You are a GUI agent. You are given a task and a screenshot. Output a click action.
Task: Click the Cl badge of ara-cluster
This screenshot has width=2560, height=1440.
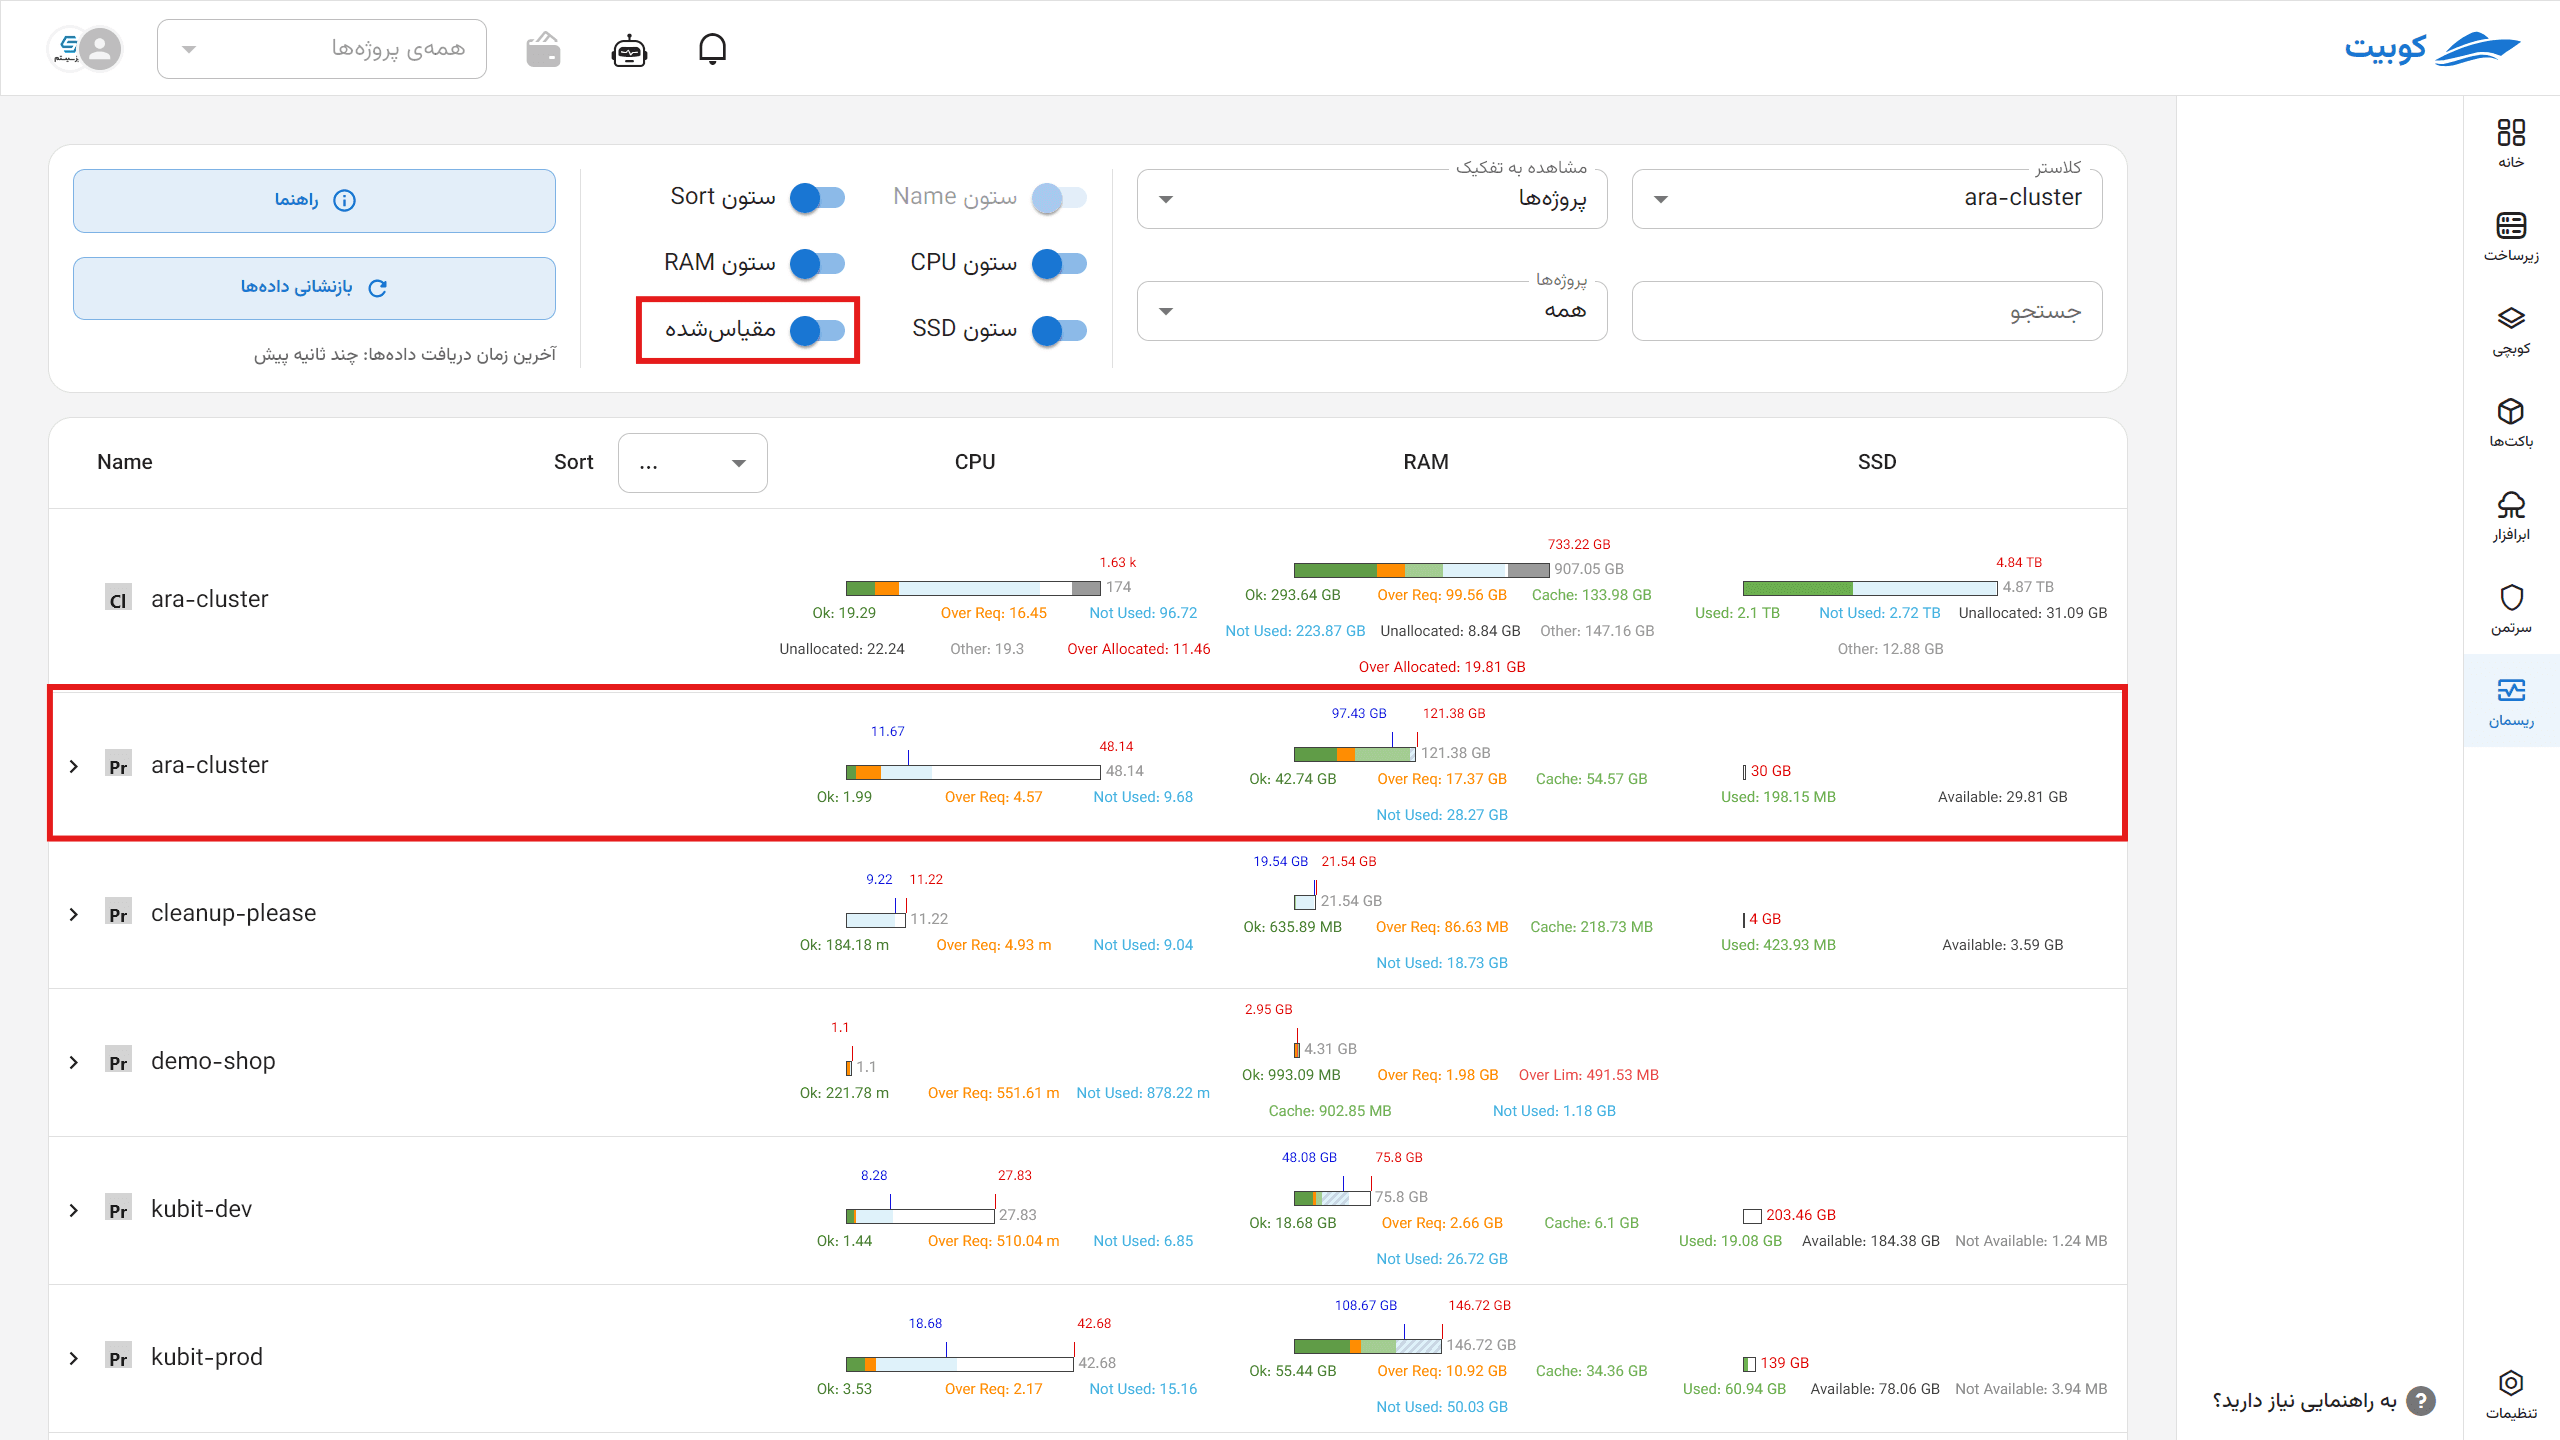[x=118, y=599]
